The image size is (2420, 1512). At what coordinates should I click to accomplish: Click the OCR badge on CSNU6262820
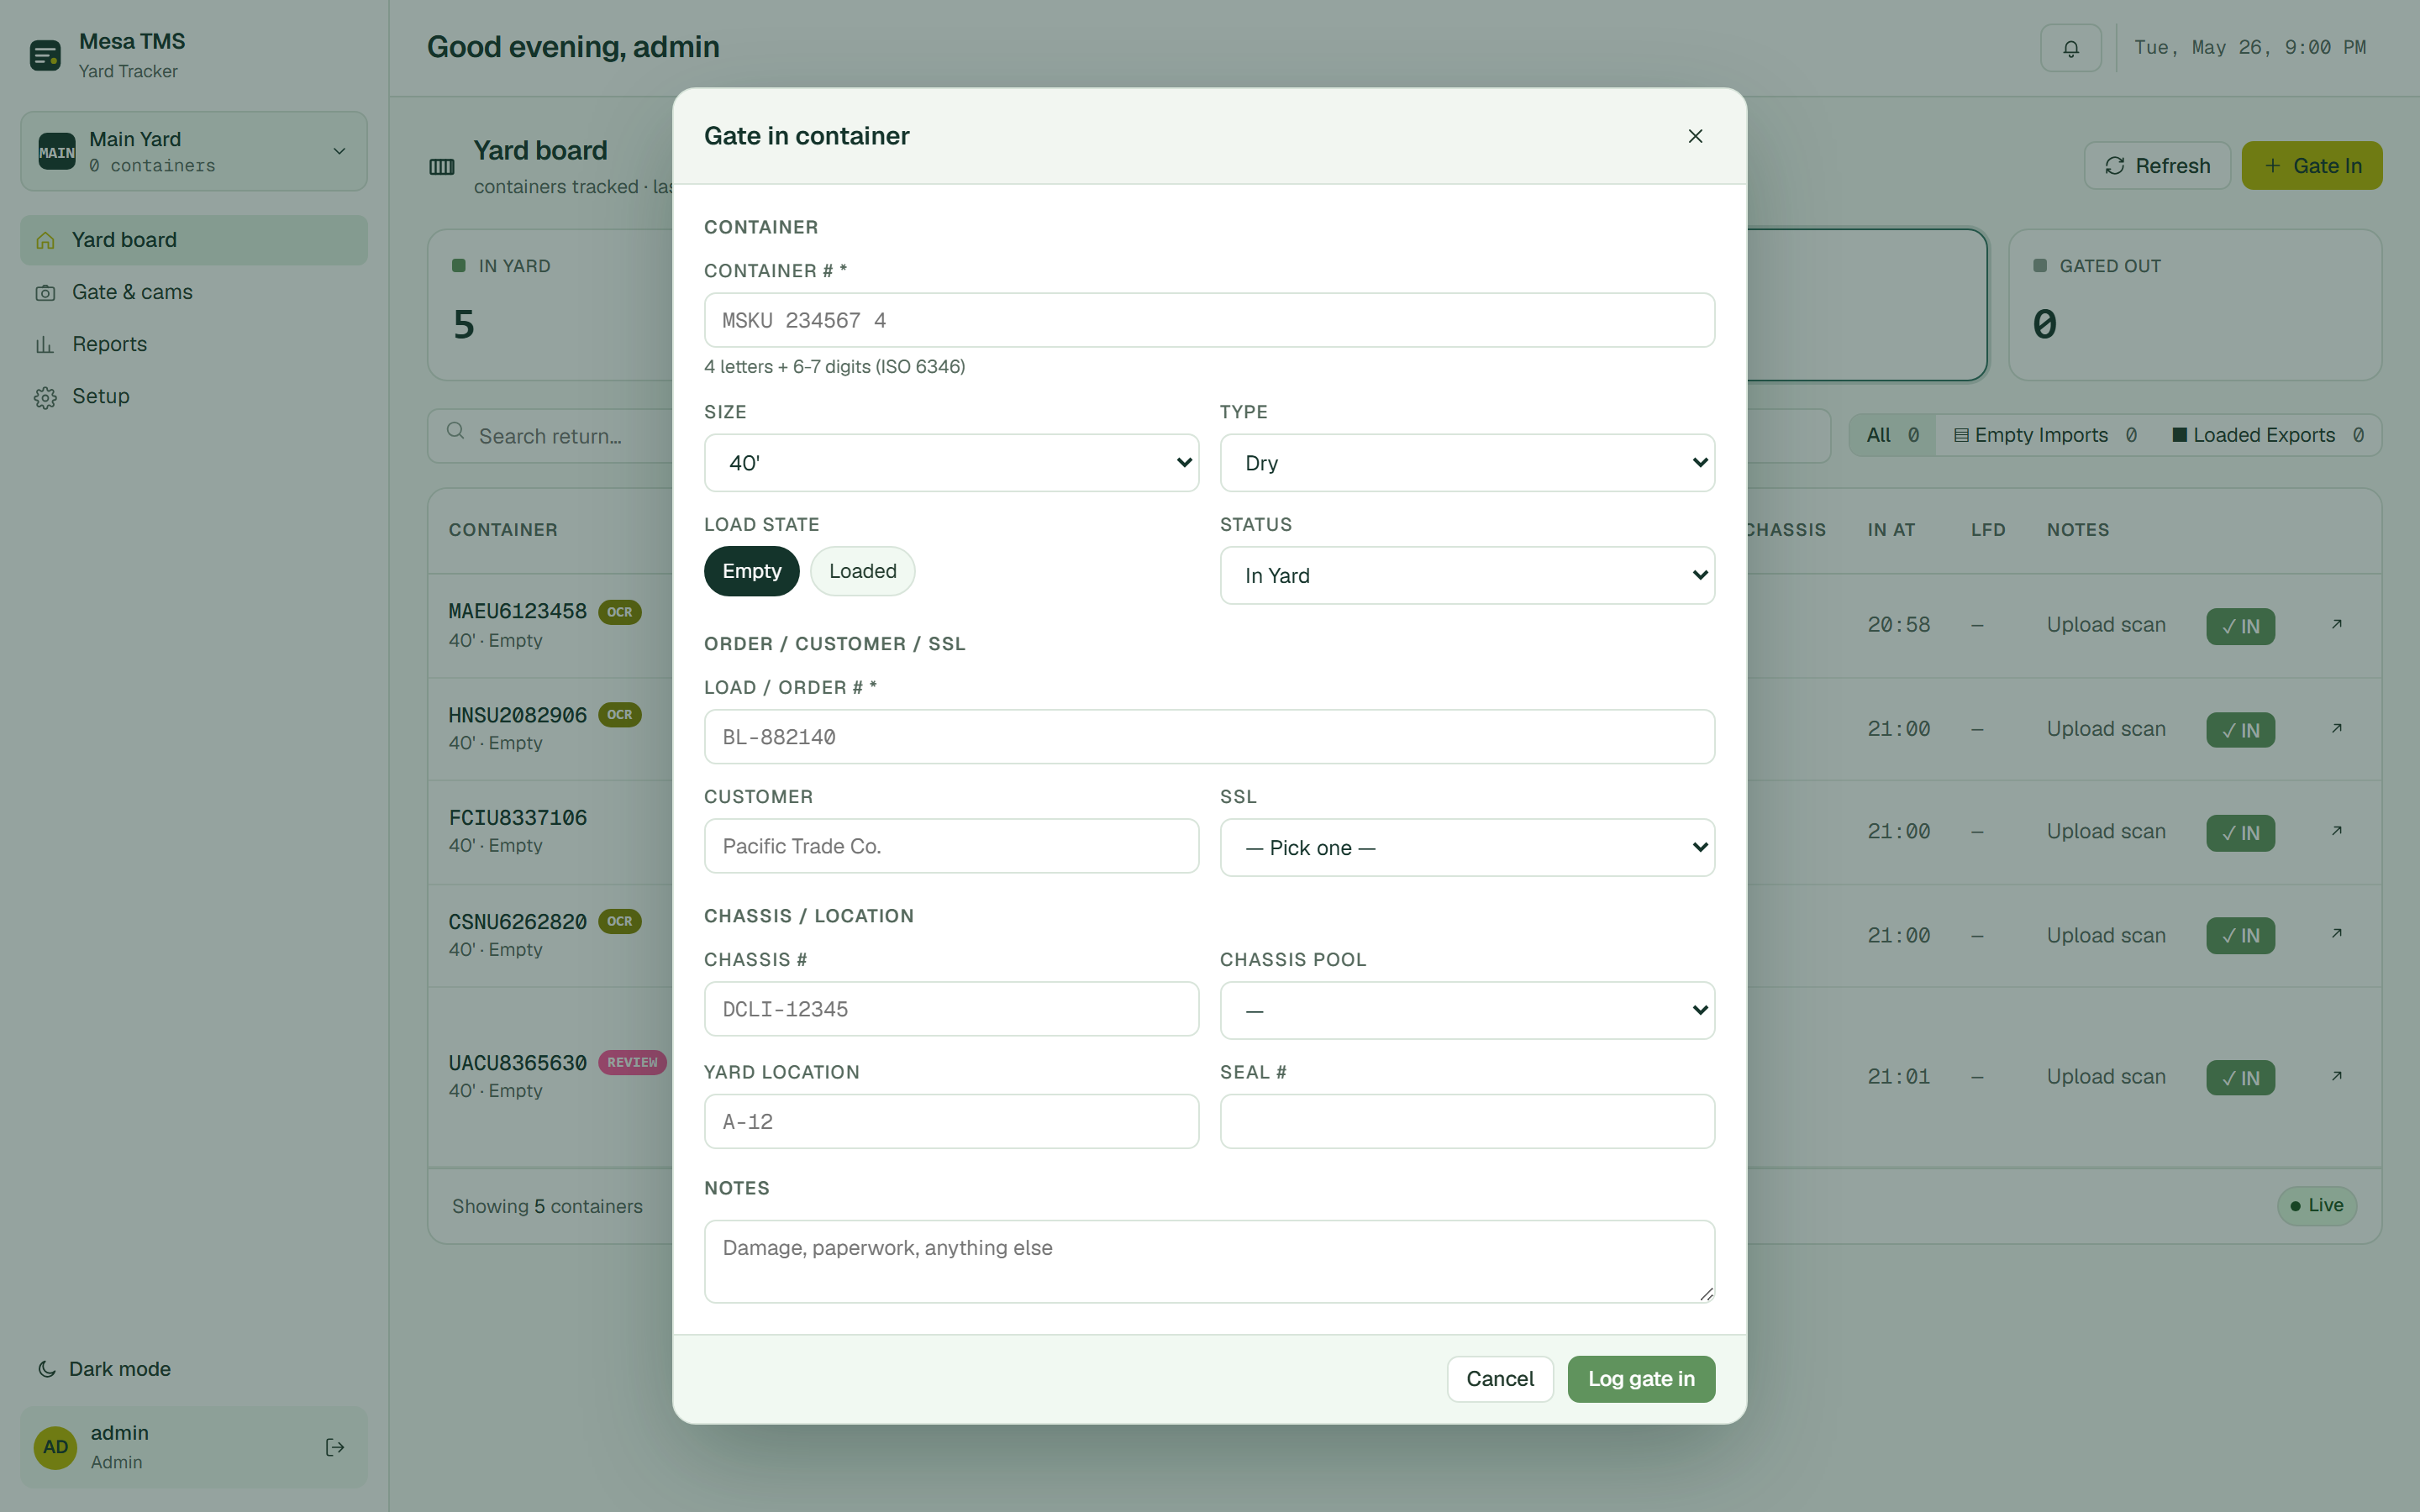click(619, 921)
